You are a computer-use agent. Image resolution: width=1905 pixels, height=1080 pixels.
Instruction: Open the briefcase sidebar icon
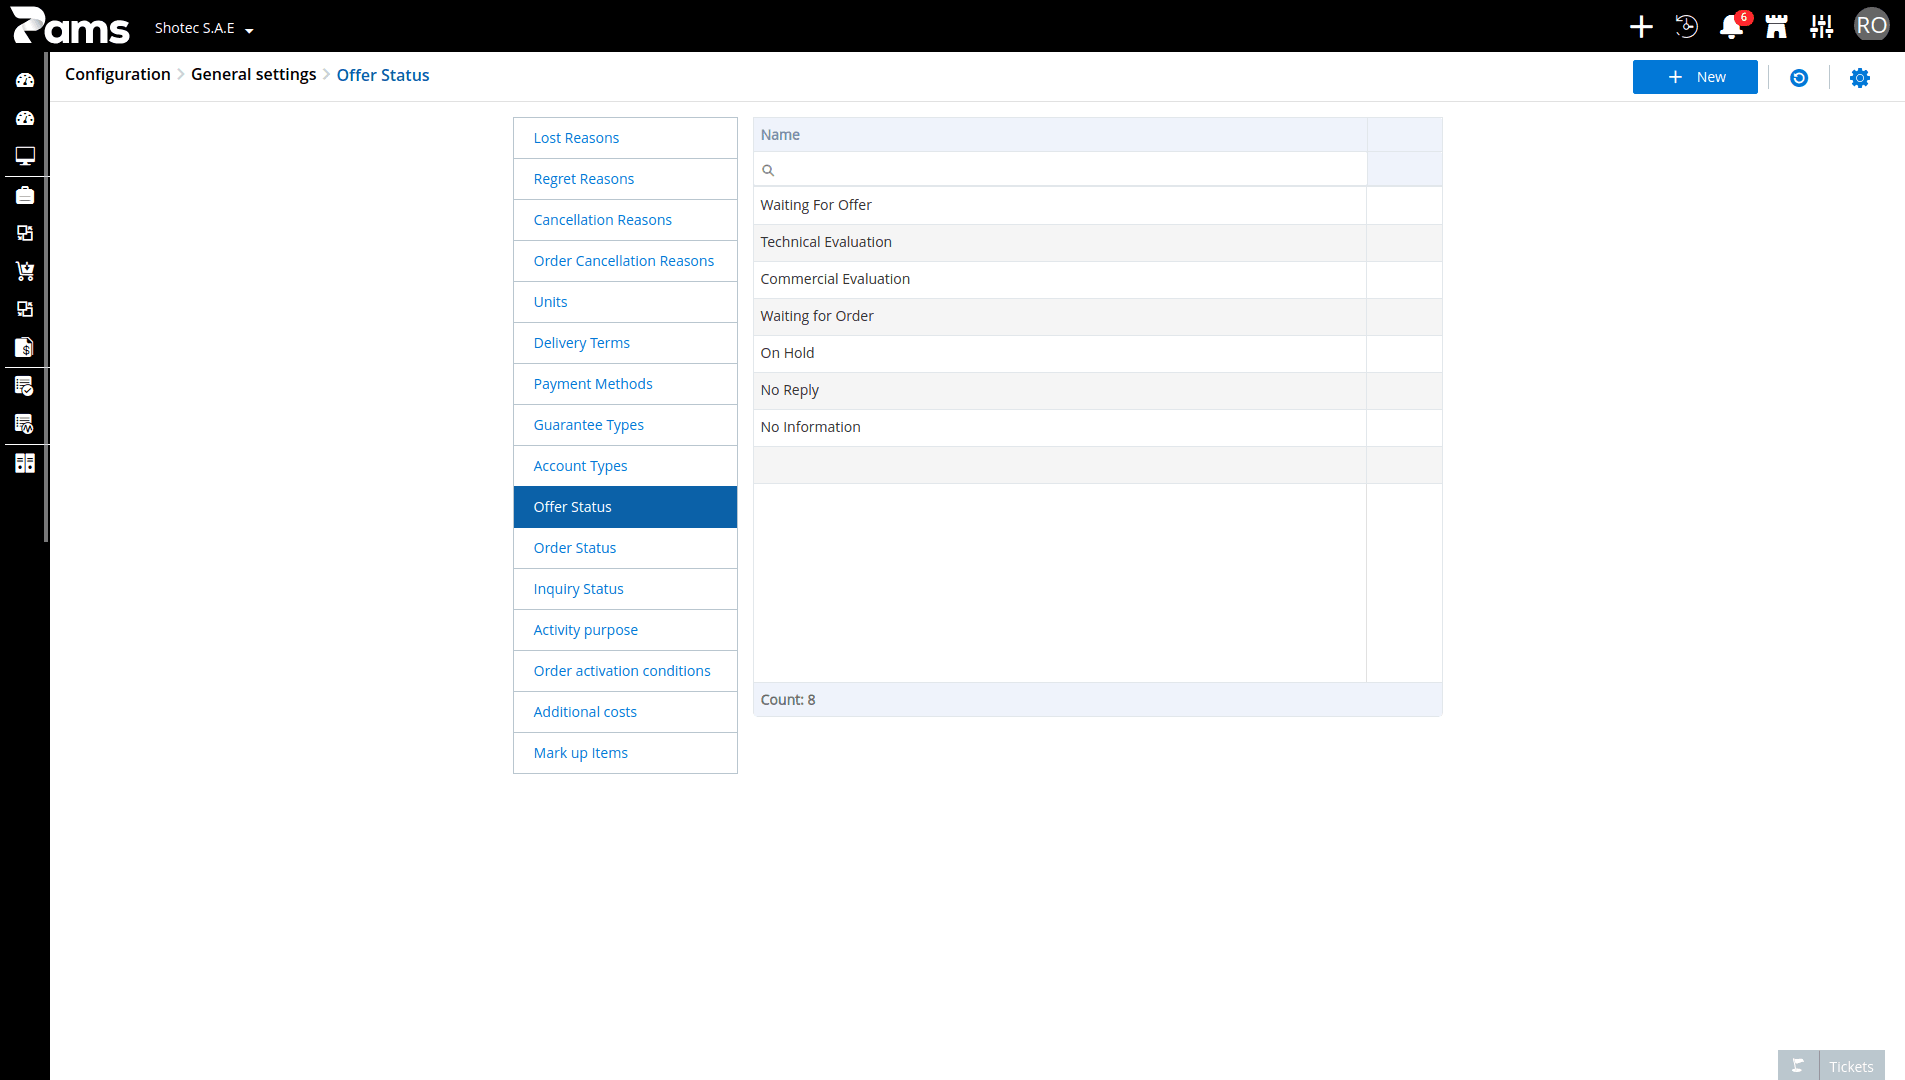click(25, 195)
